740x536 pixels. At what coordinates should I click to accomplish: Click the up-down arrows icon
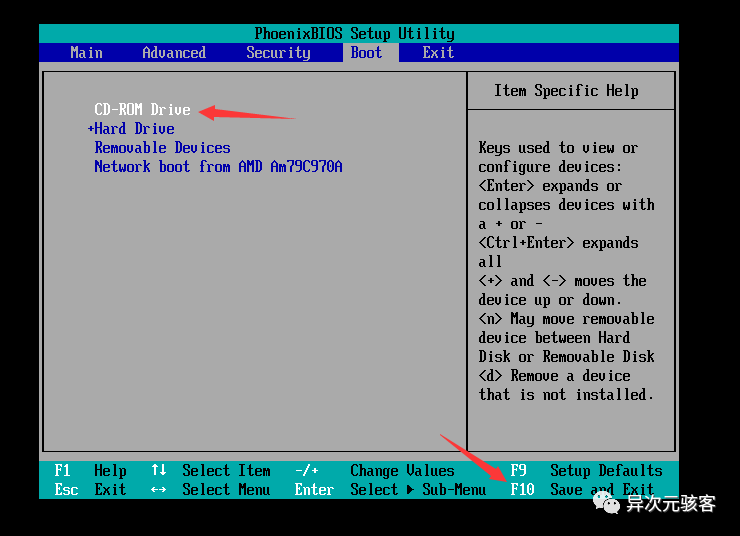(159, 470)
